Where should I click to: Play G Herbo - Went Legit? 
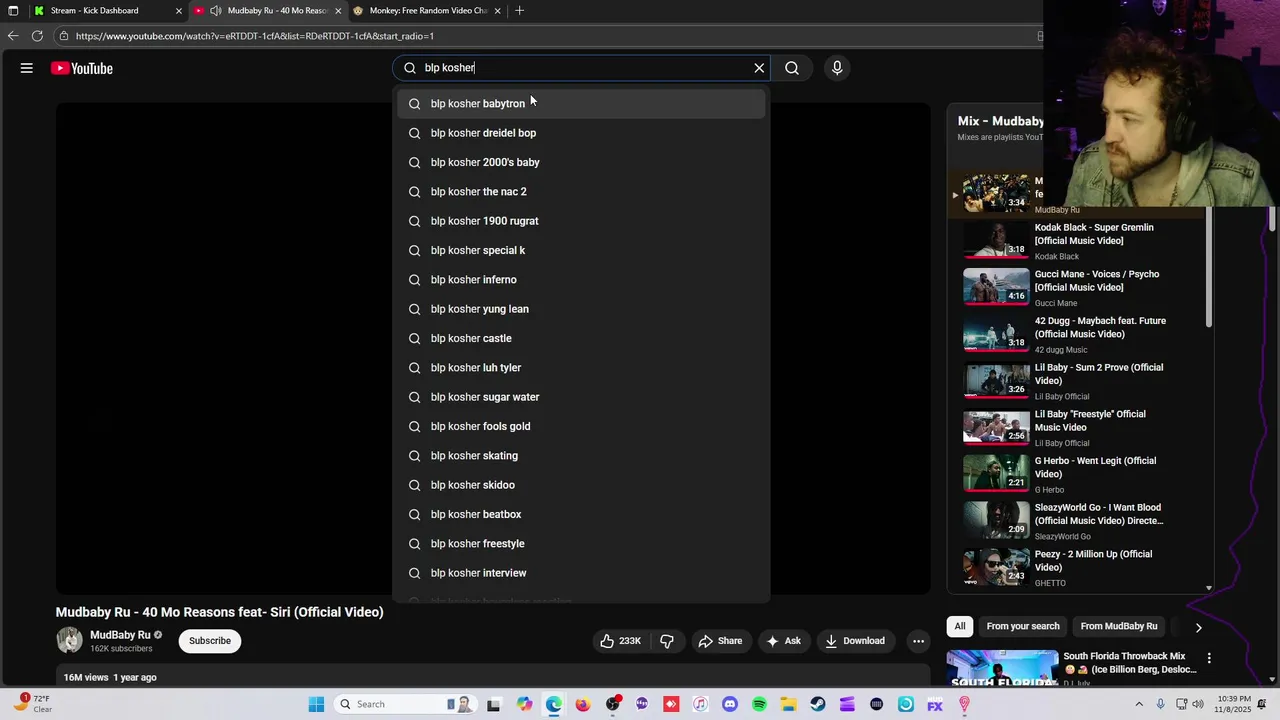[x=1078, y=475]
